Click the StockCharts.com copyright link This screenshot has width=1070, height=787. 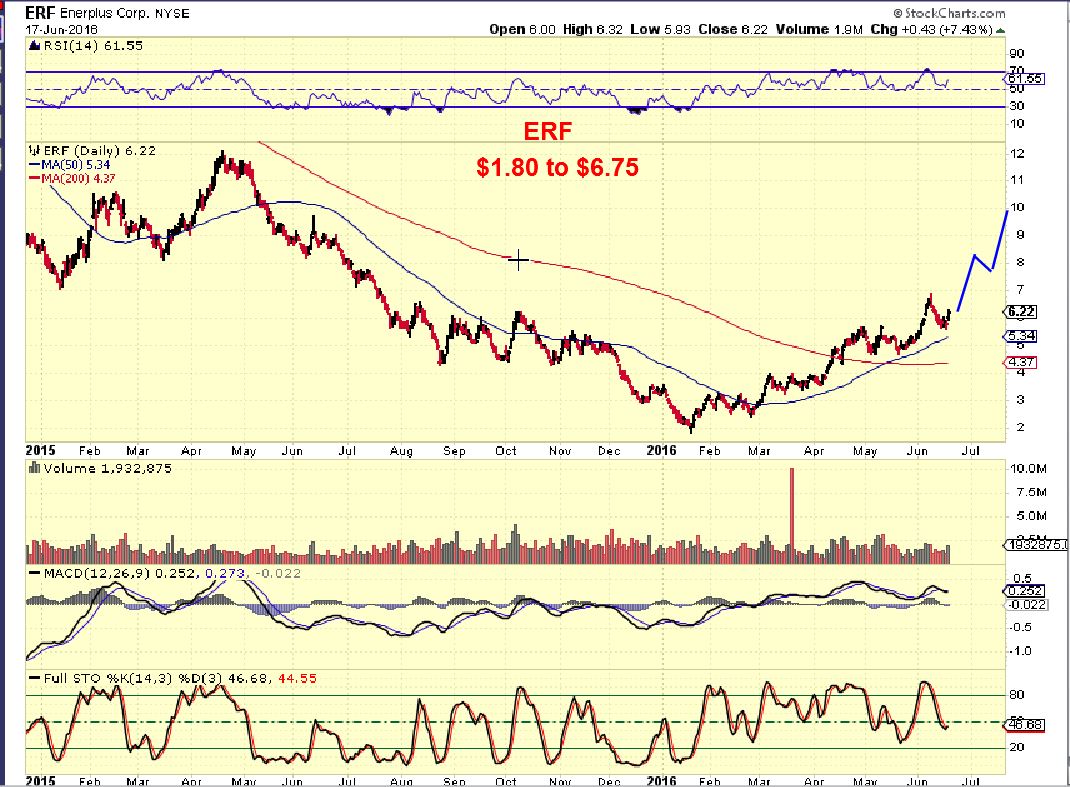coord(949,13)
